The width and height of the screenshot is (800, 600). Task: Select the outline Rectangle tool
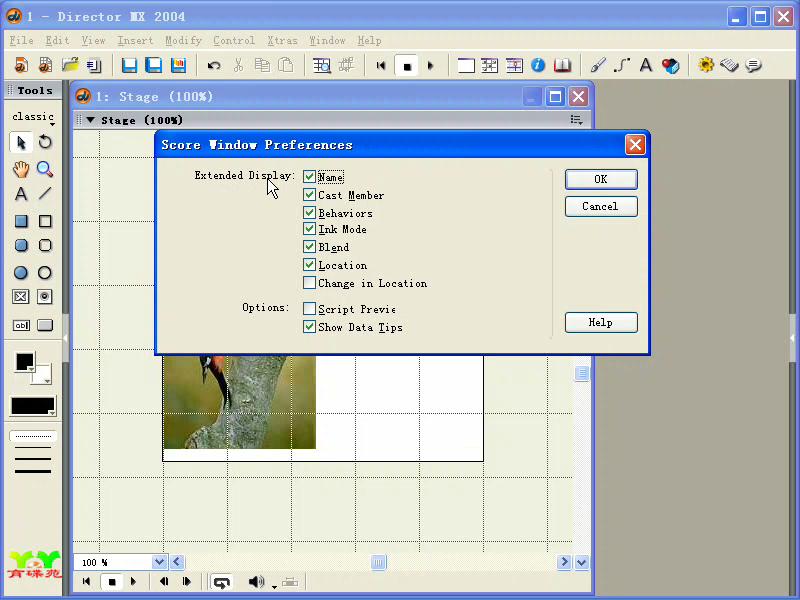pyautogui.click(x=45, y=221)
